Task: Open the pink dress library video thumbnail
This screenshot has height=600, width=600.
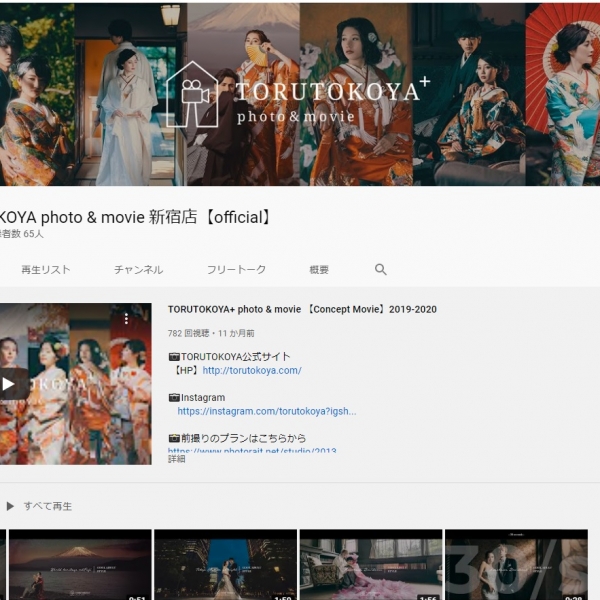Action: (371, 565)
